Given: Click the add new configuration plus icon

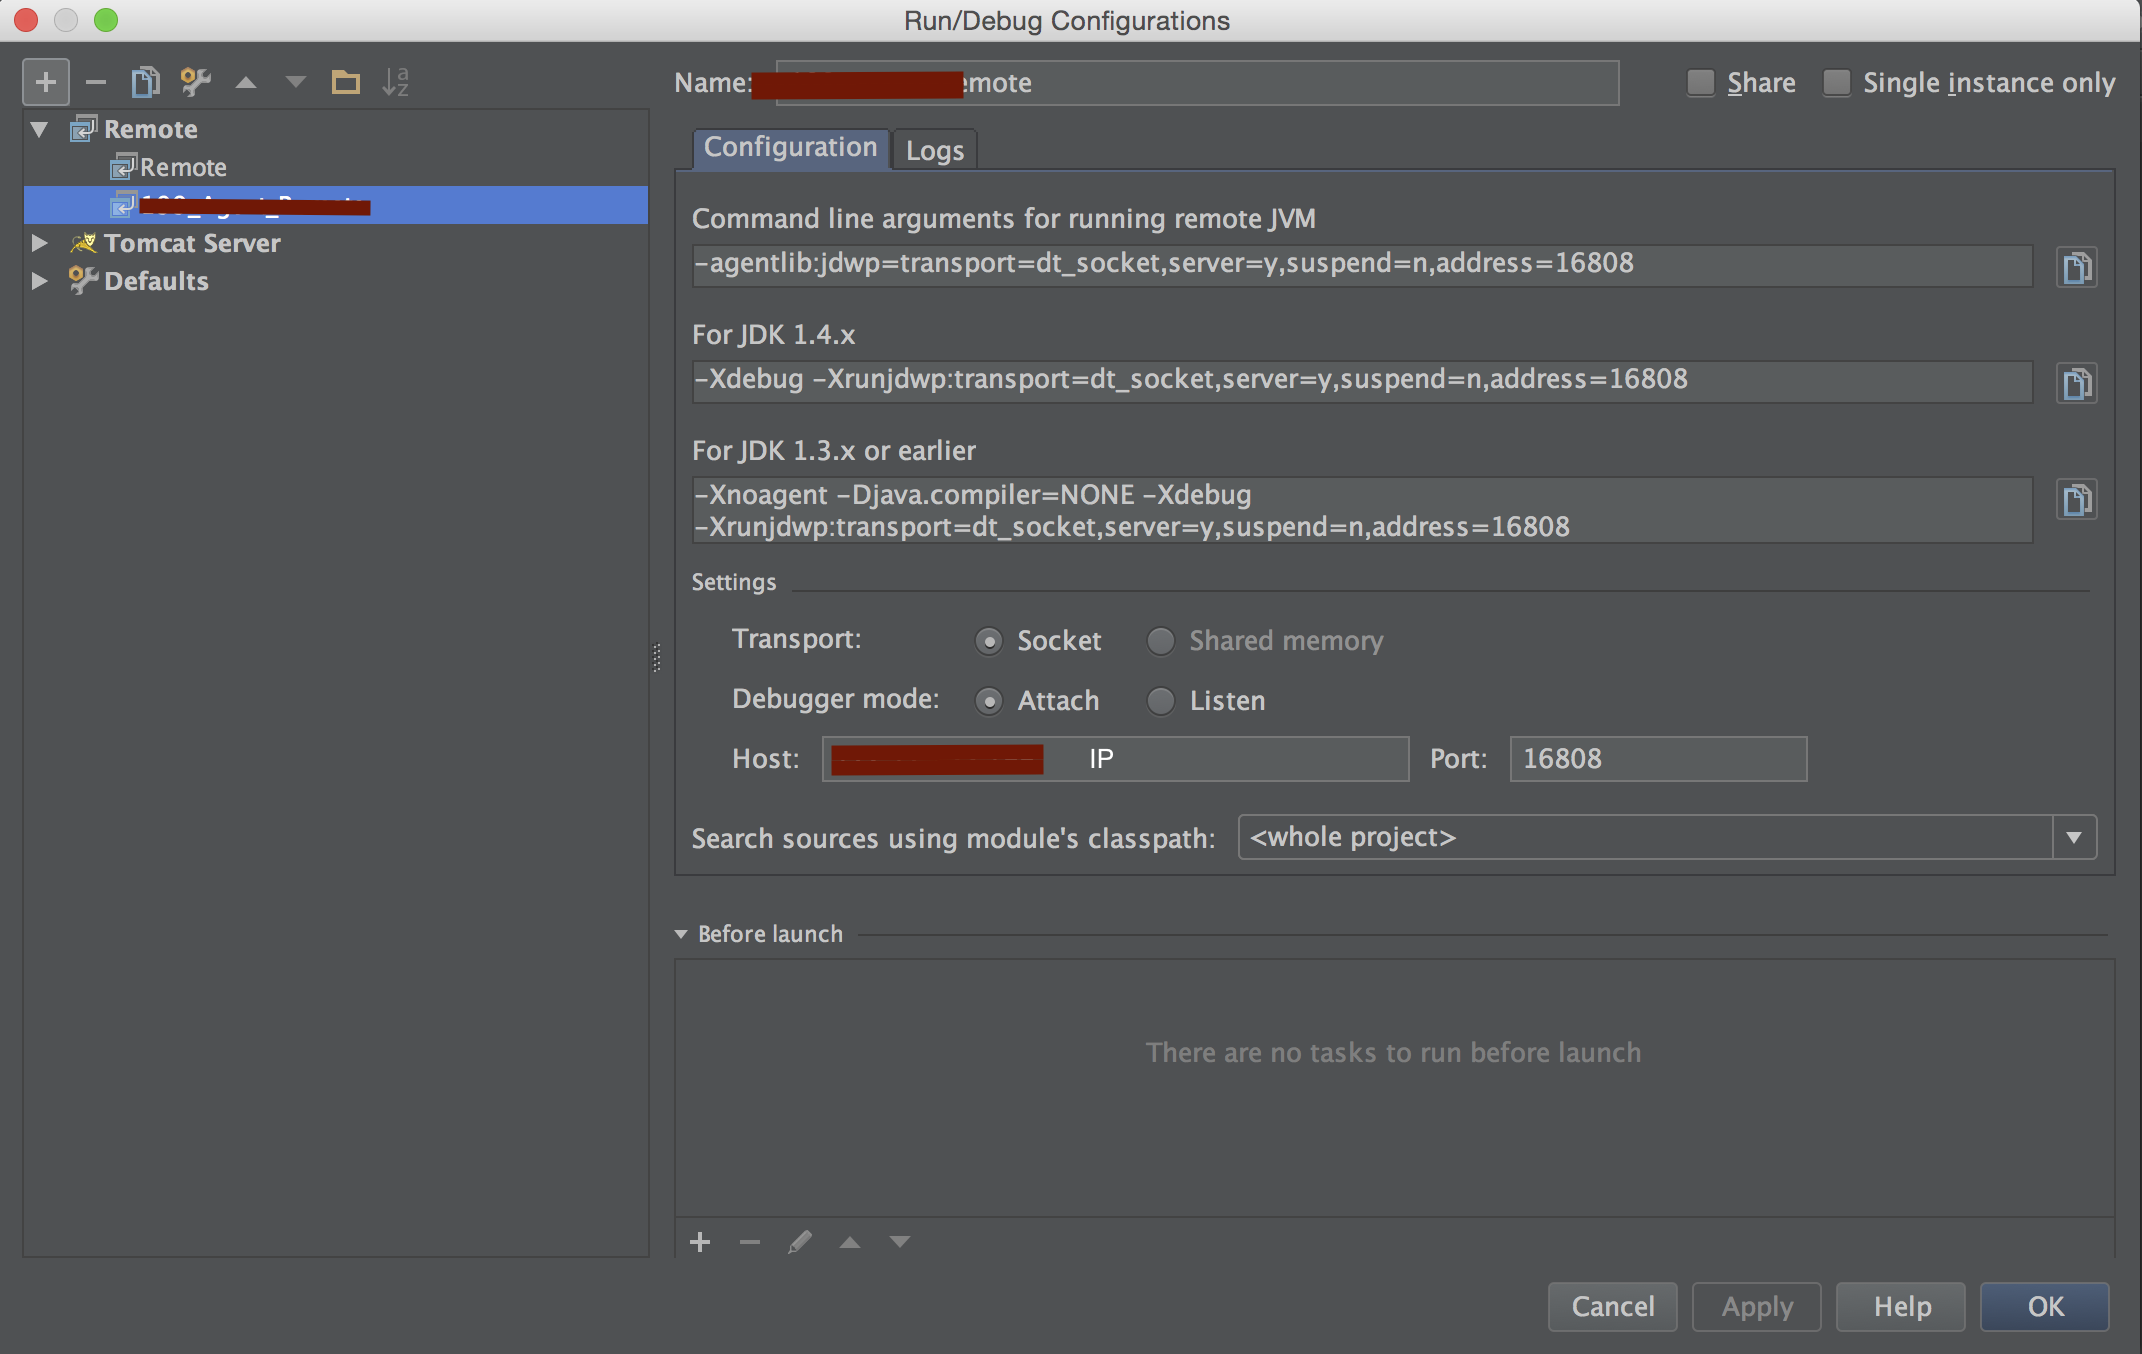Looking at the screenshot, I should coord(46,82).
